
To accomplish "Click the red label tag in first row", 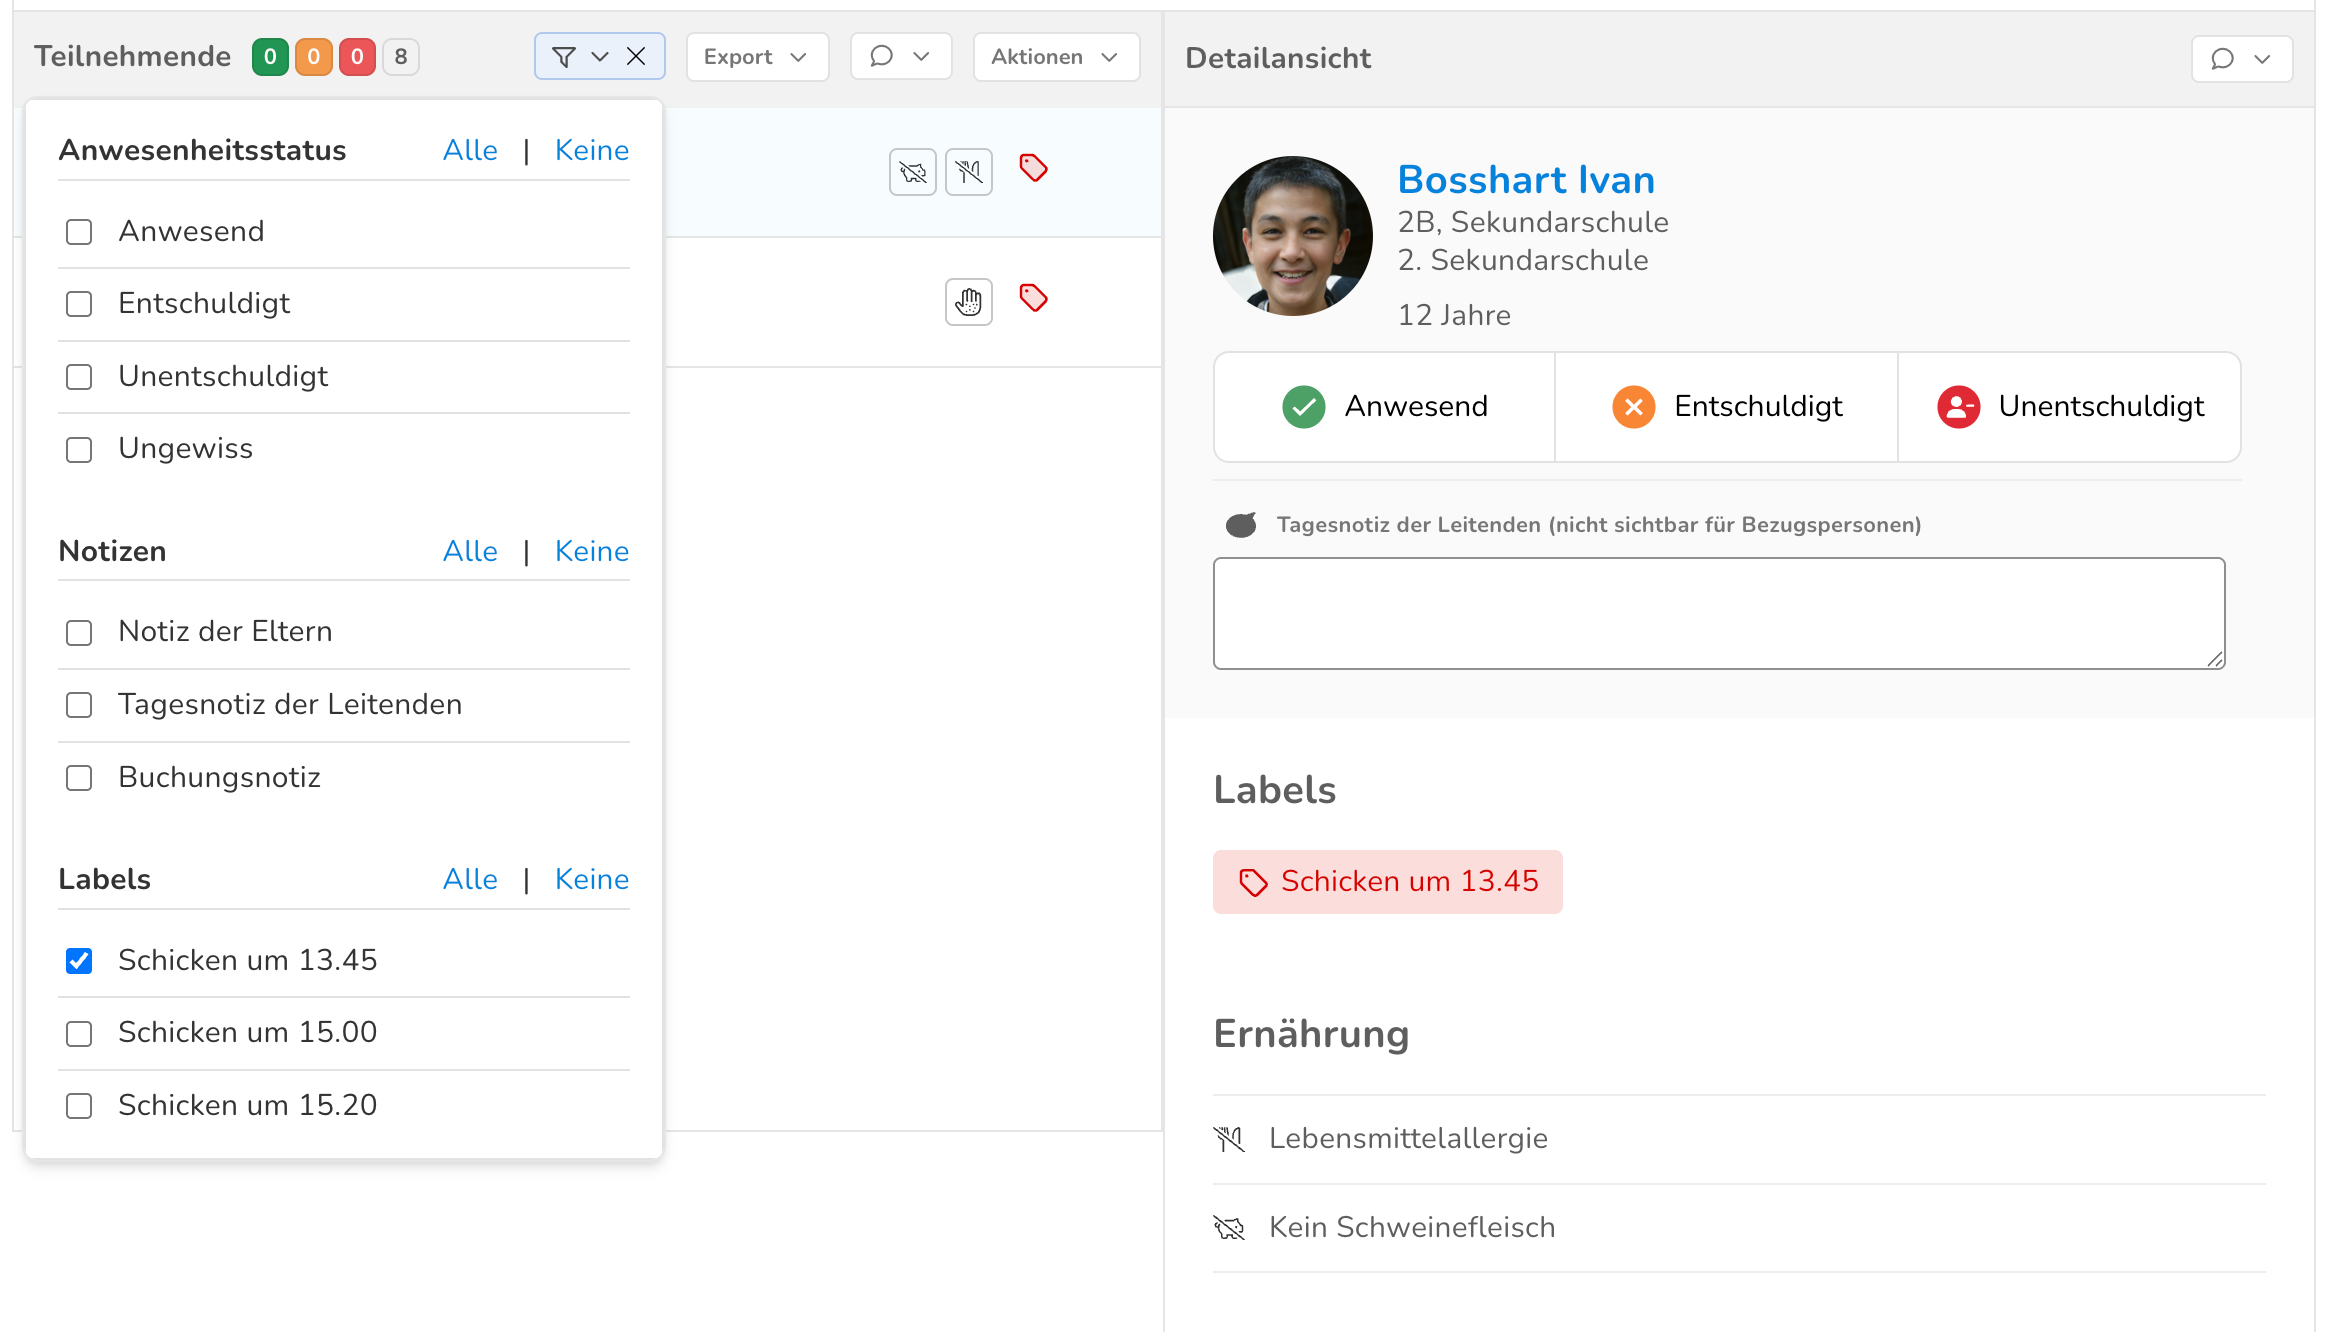I will click(1033, 168).
